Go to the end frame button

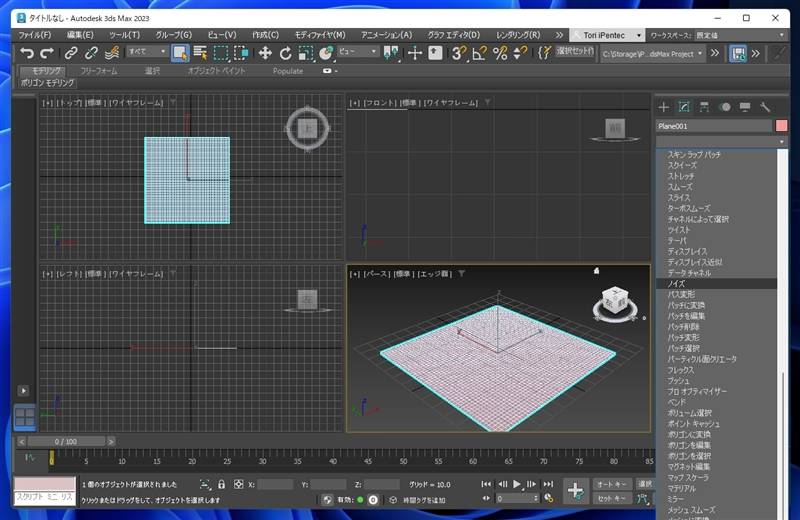pos(547,484)
